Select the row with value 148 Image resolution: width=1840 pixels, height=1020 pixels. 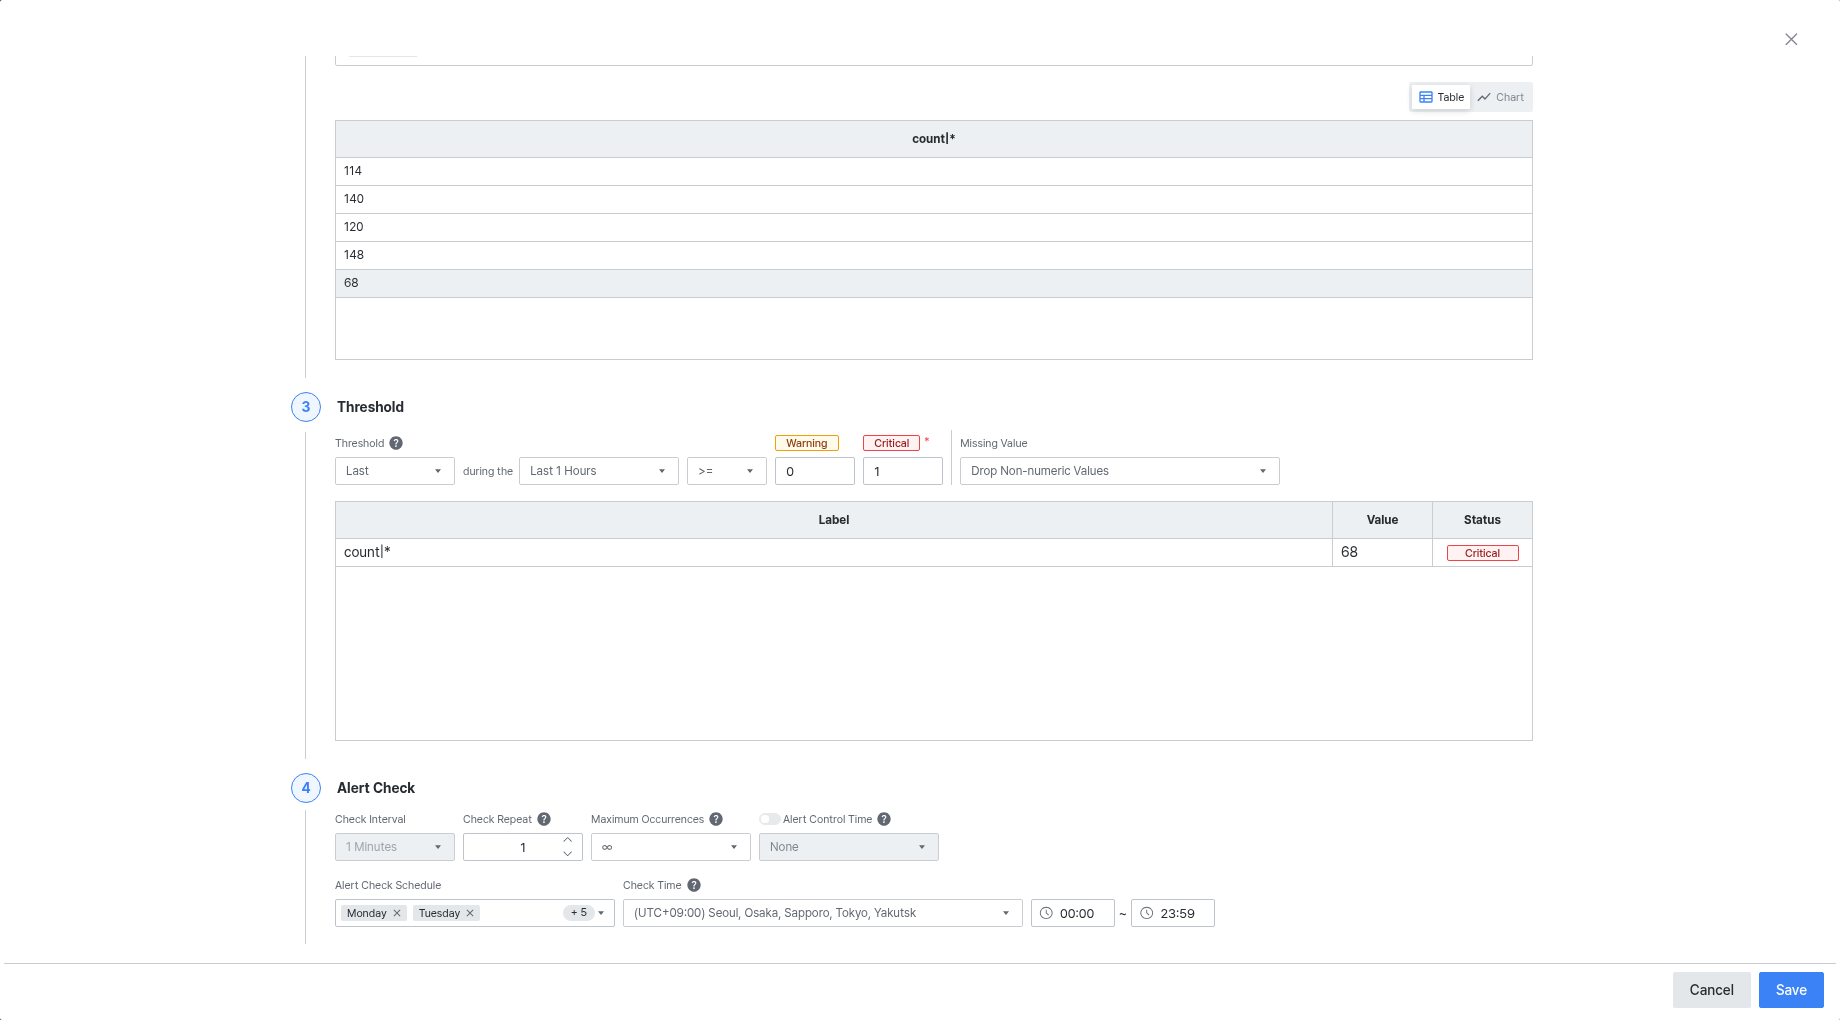[934, 255]
